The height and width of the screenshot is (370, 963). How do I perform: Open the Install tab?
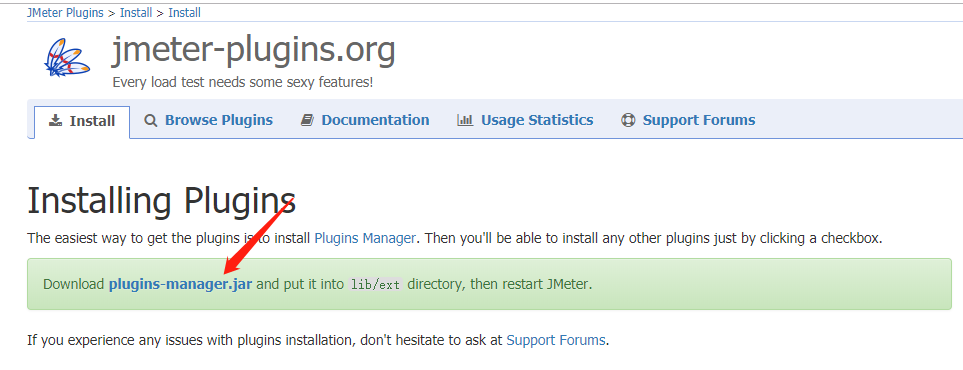82,122
